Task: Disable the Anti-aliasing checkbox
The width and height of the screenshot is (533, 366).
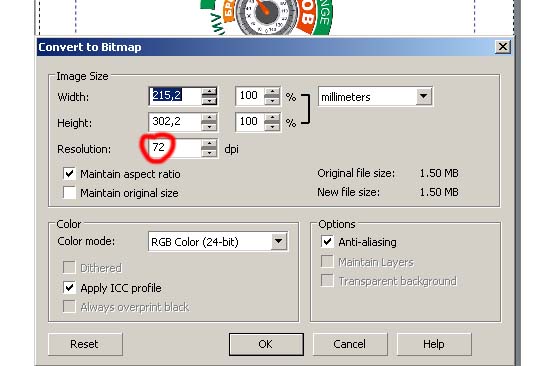Action: [x=327, y=242]
